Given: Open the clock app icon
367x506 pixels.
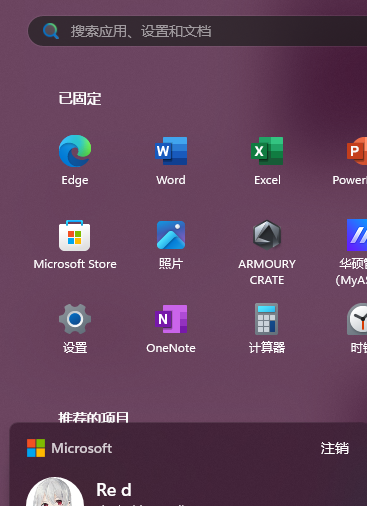Looking at the screenshot, I should (357, 319).
